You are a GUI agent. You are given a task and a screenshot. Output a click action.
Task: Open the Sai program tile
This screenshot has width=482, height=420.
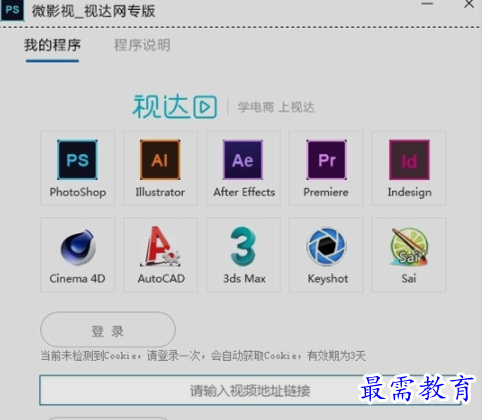pyautogui.click(x=409, y=255)
